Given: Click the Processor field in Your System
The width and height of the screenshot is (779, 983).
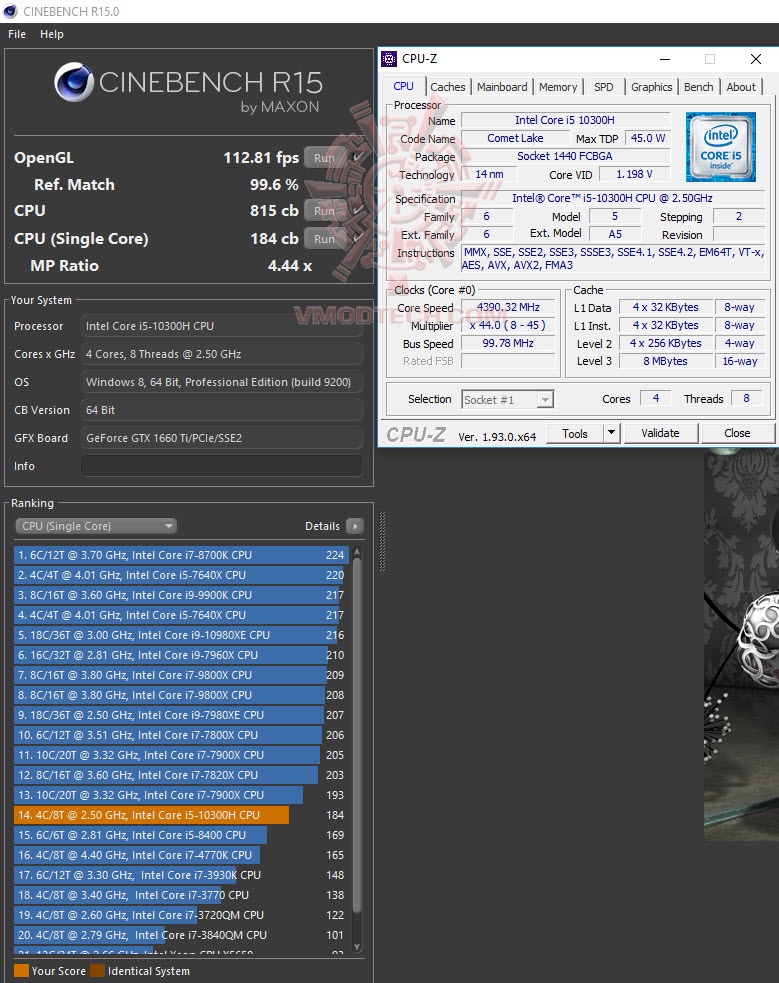Looking at the screenshot, I should point(222,326).
